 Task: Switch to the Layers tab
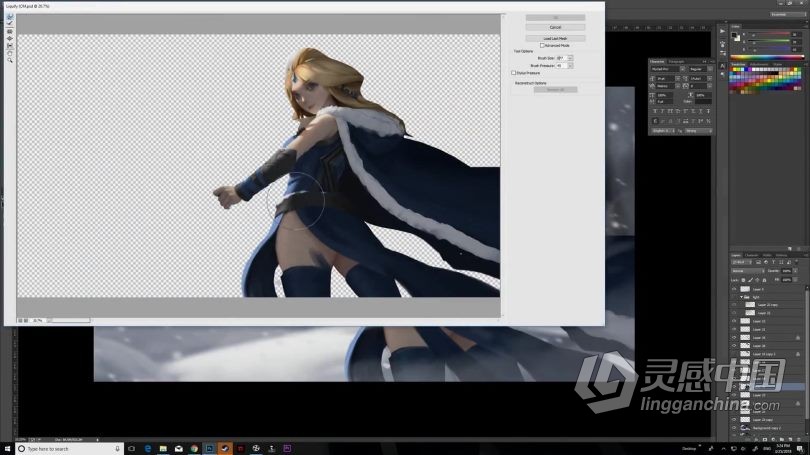pyautogui.click(x=736, y=255)
